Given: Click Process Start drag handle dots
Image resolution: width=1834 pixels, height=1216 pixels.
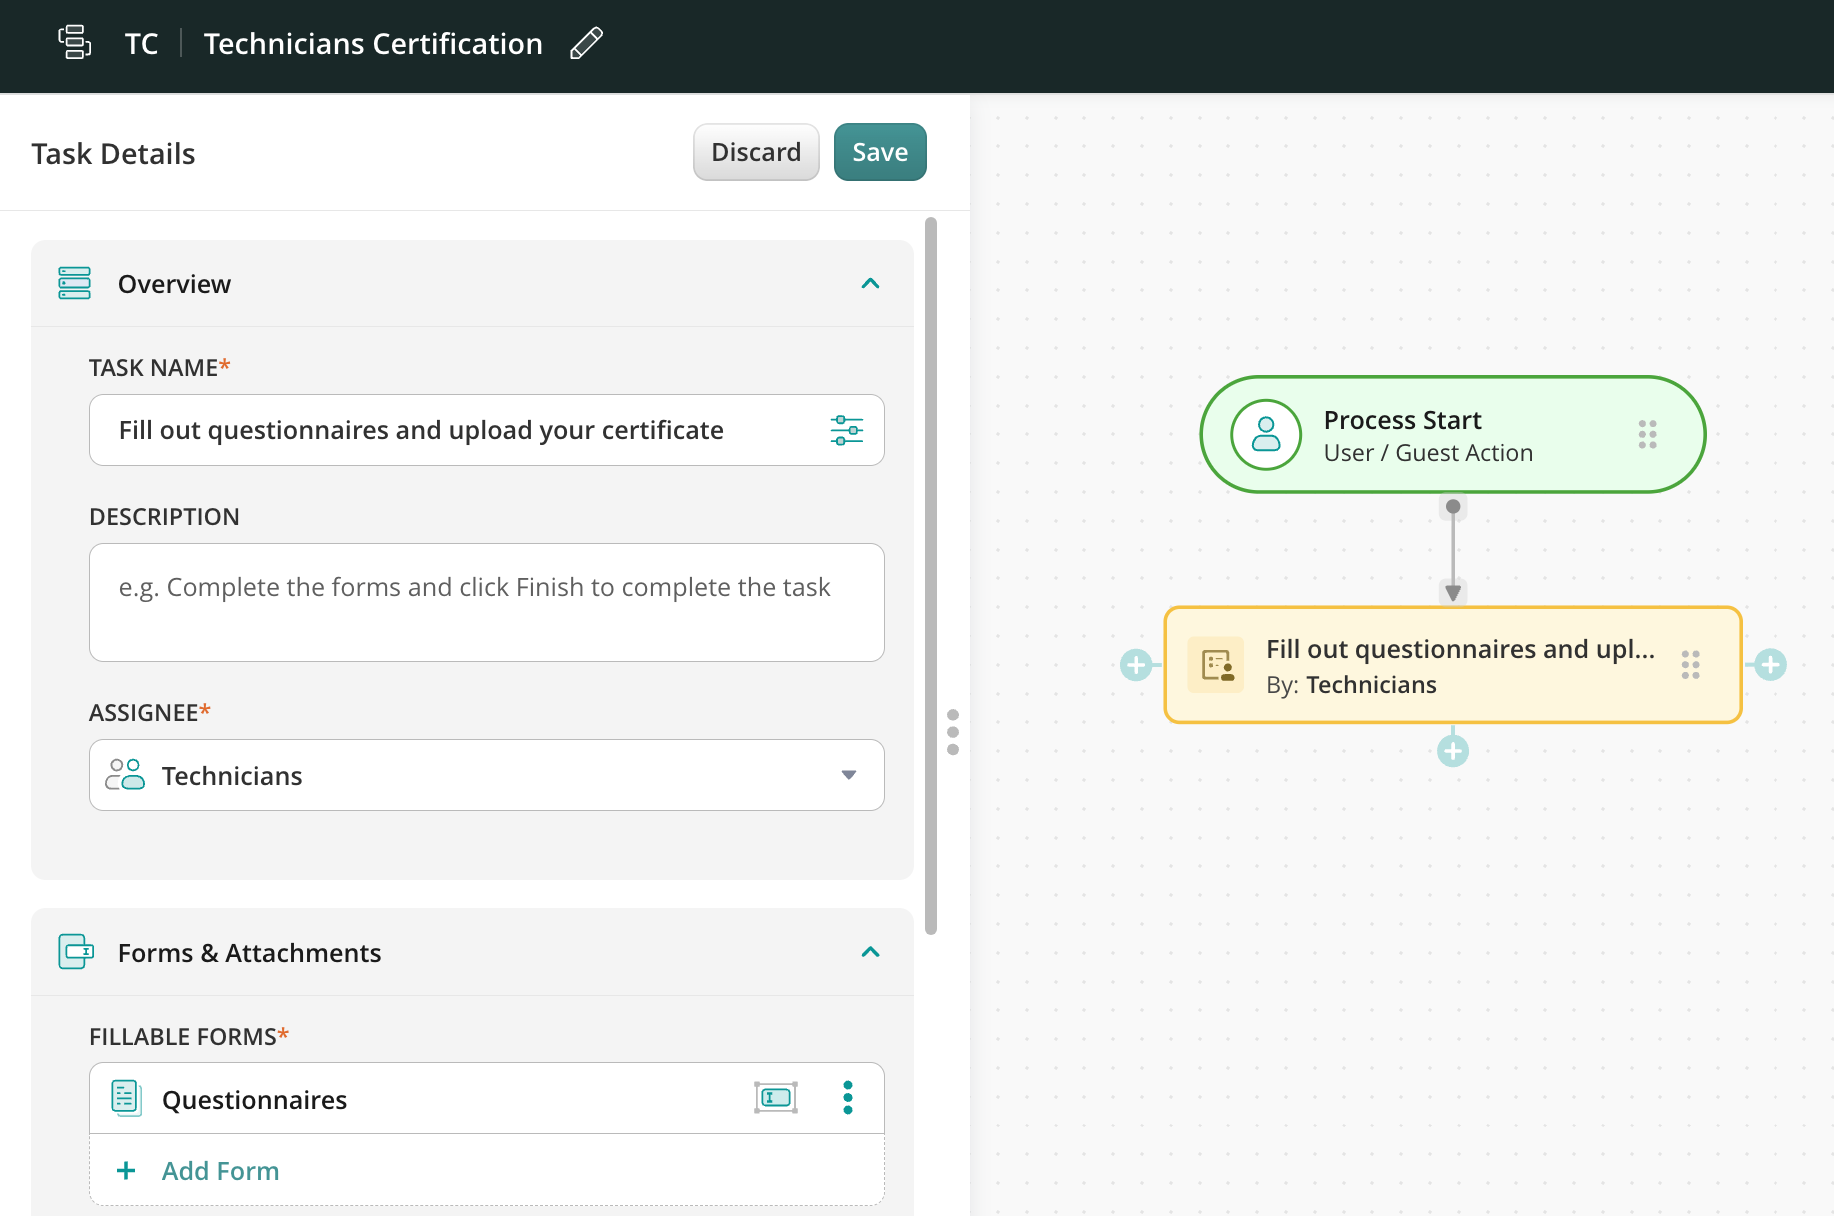Looking at the screenshot, I should 1647,435.
